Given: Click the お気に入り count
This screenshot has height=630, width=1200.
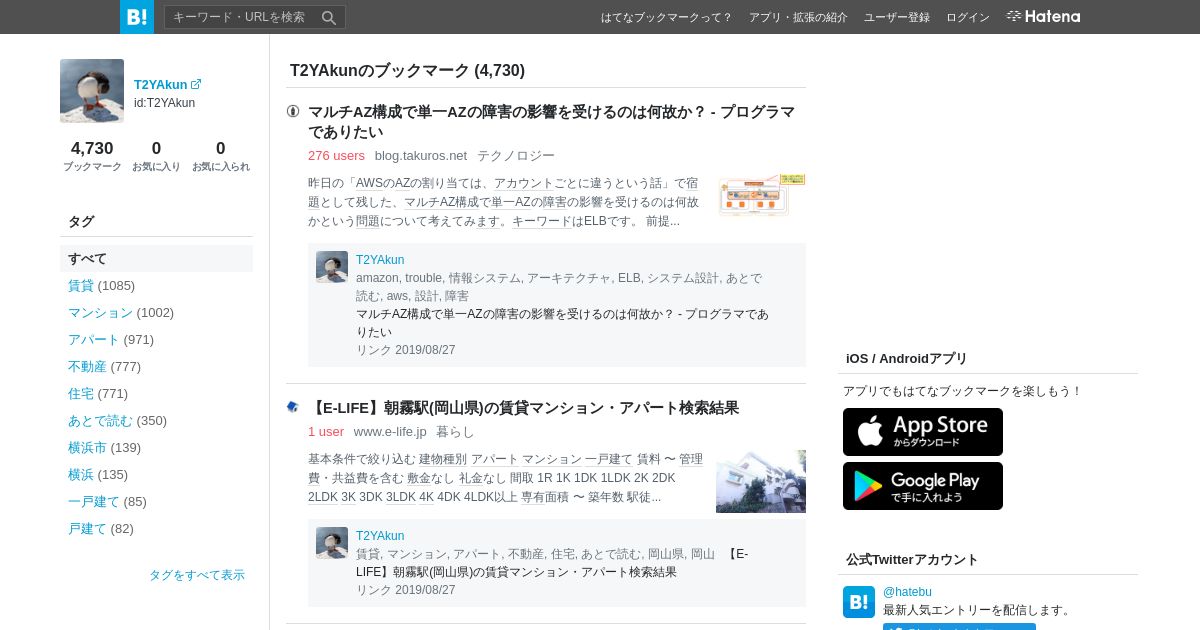Looking at the screenshot, I should [156, 155].
